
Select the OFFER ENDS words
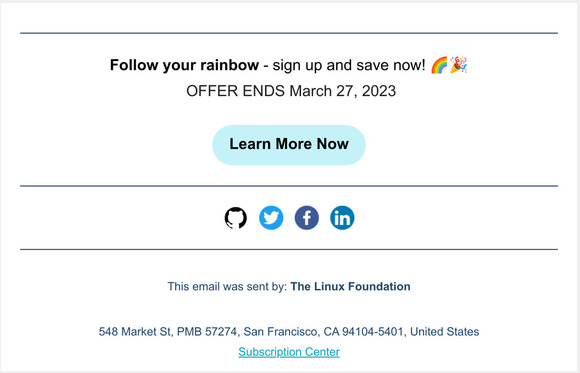click(x=235, y=91)
